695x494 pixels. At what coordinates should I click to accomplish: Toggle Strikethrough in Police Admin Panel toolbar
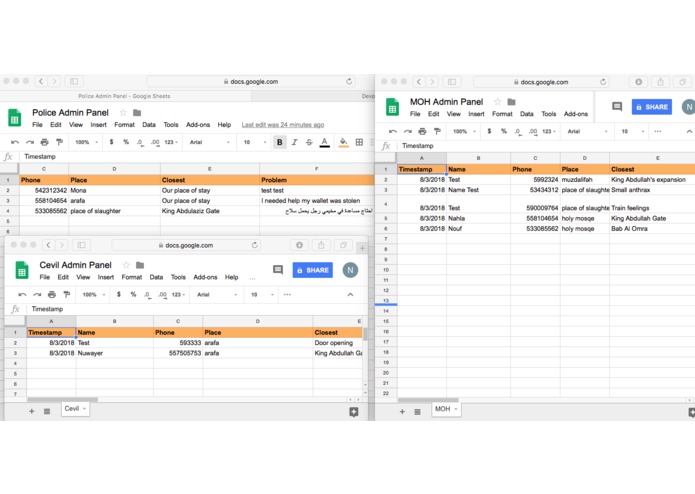pyautogui.click(x=309, y=142)
